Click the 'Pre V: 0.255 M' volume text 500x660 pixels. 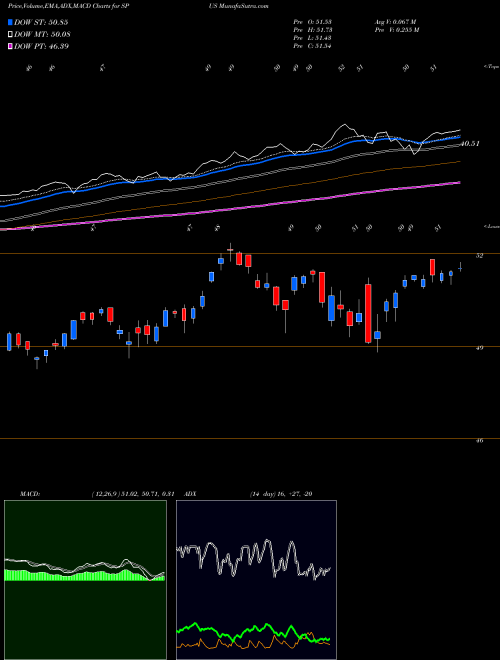pyautogui.click(x=396, y=30)
